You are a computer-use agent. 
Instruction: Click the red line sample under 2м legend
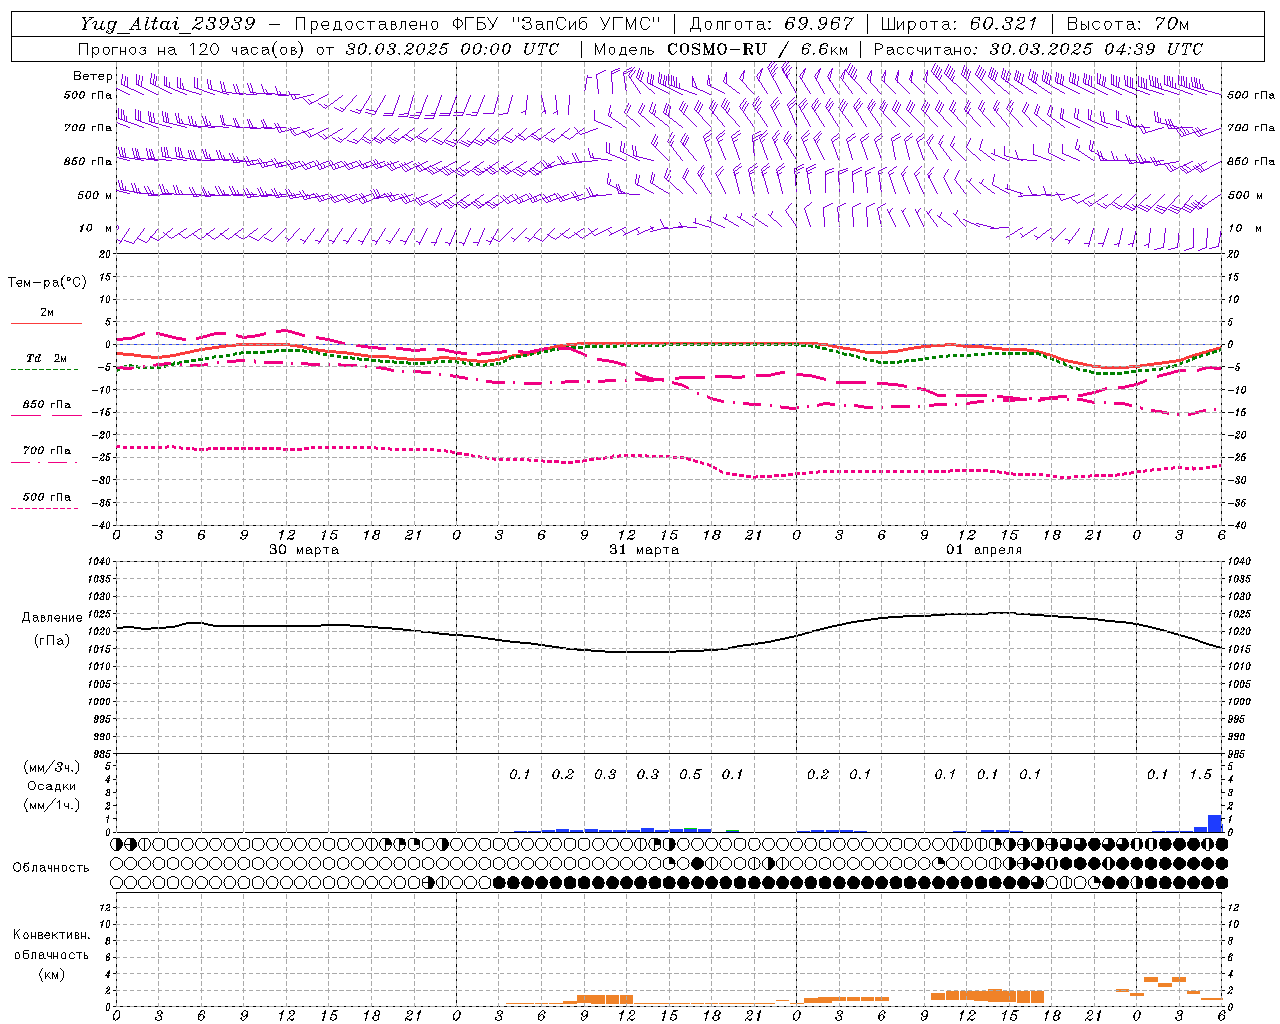point(46,323)
